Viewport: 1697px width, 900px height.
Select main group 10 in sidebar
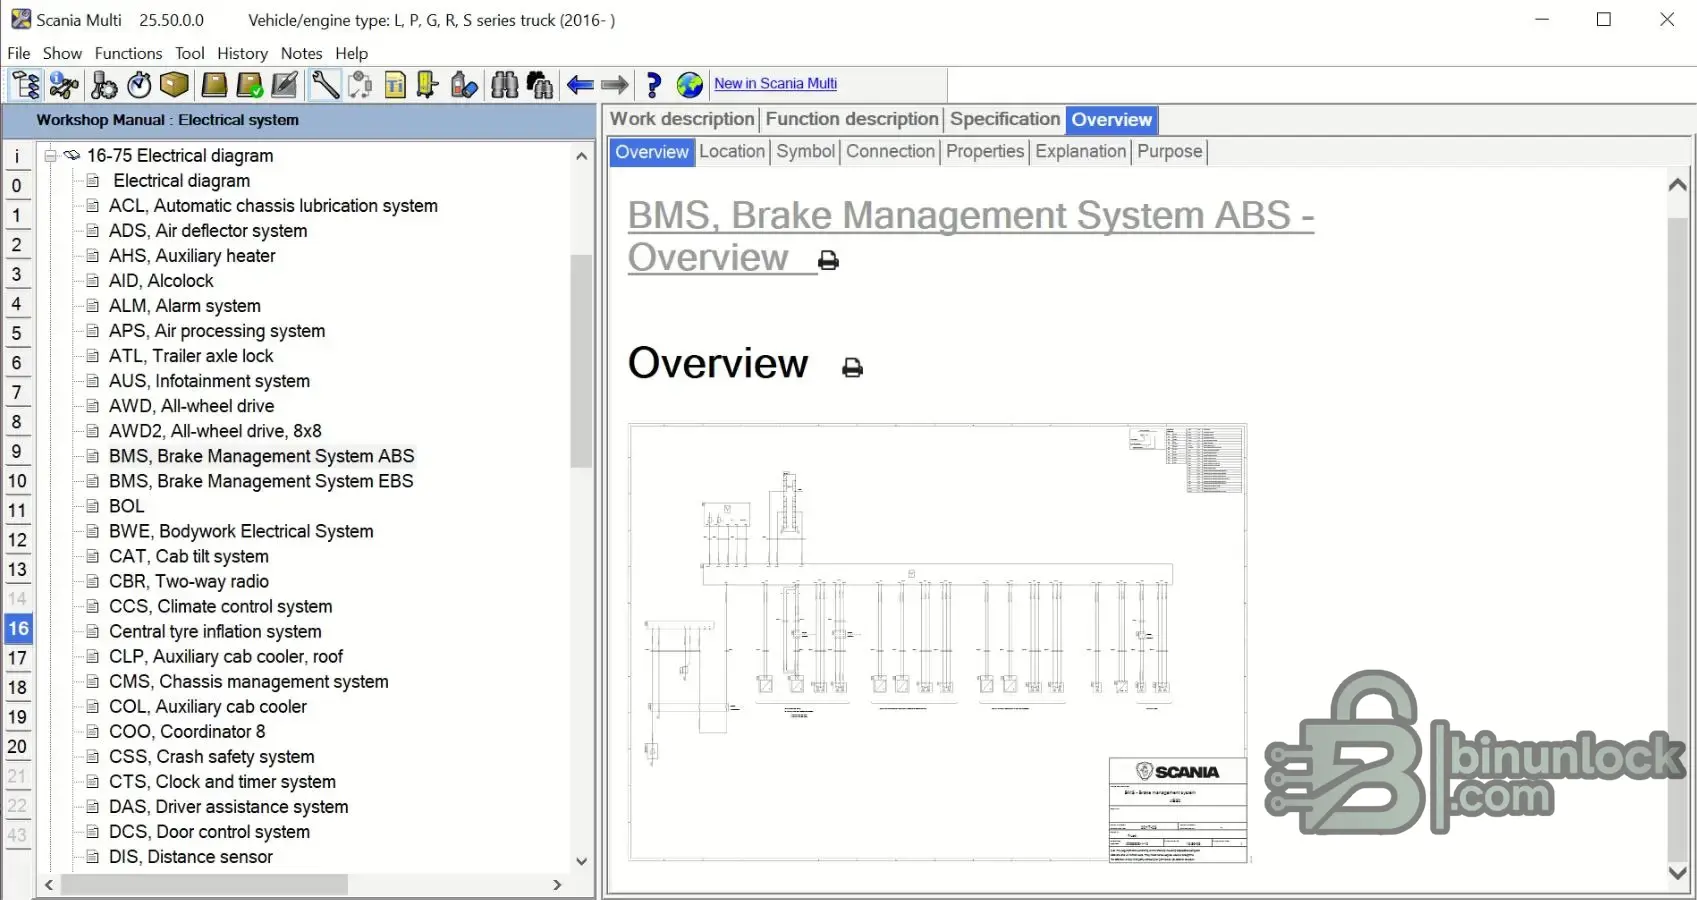point(17,481)
